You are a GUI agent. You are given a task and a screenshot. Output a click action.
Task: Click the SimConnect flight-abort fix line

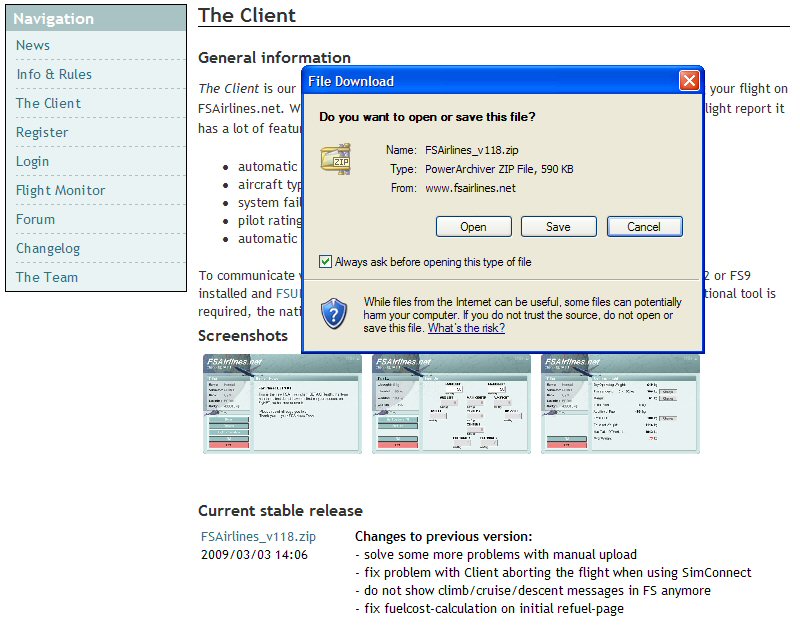(553, 572)
